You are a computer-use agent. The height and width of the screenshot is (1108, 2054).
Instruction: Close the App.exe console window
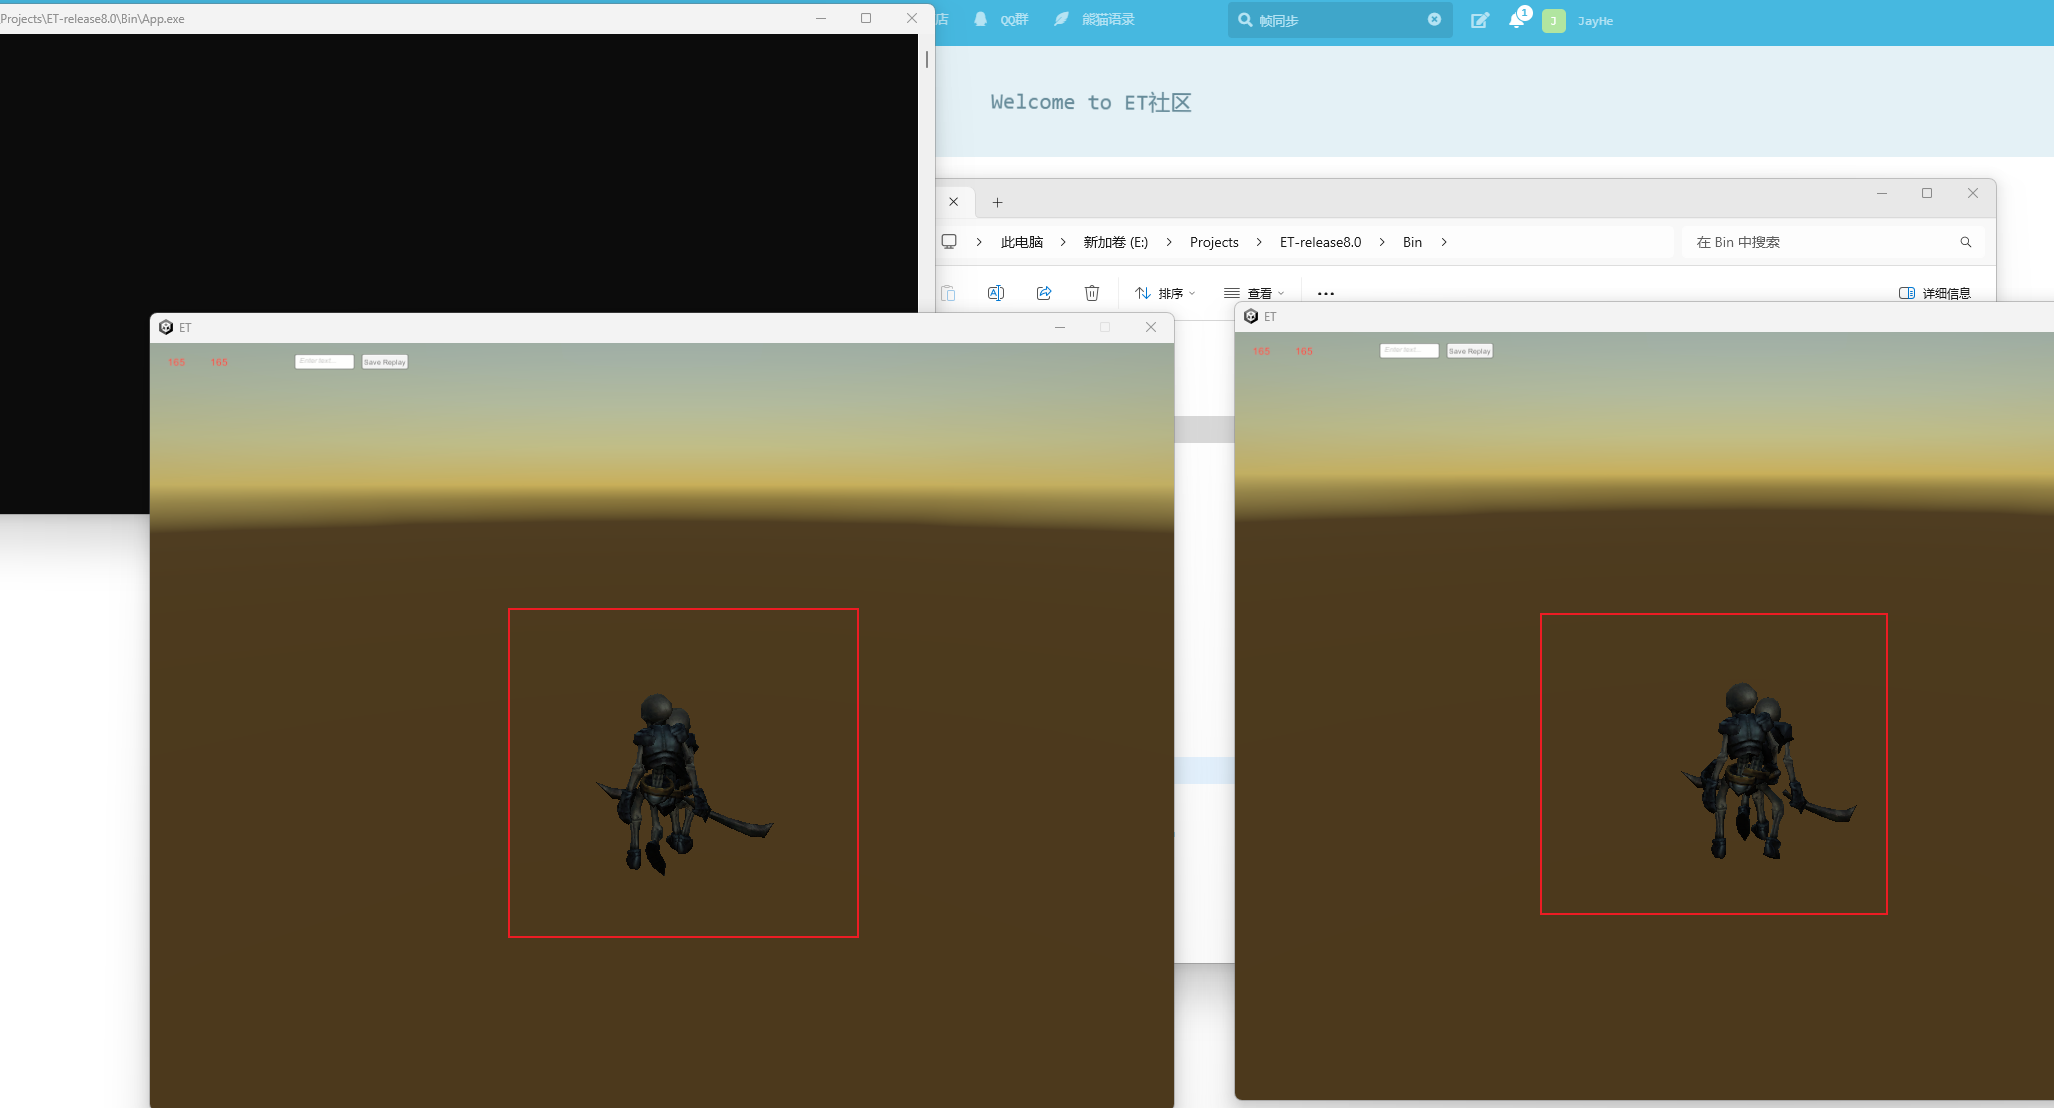coord(912,18)
